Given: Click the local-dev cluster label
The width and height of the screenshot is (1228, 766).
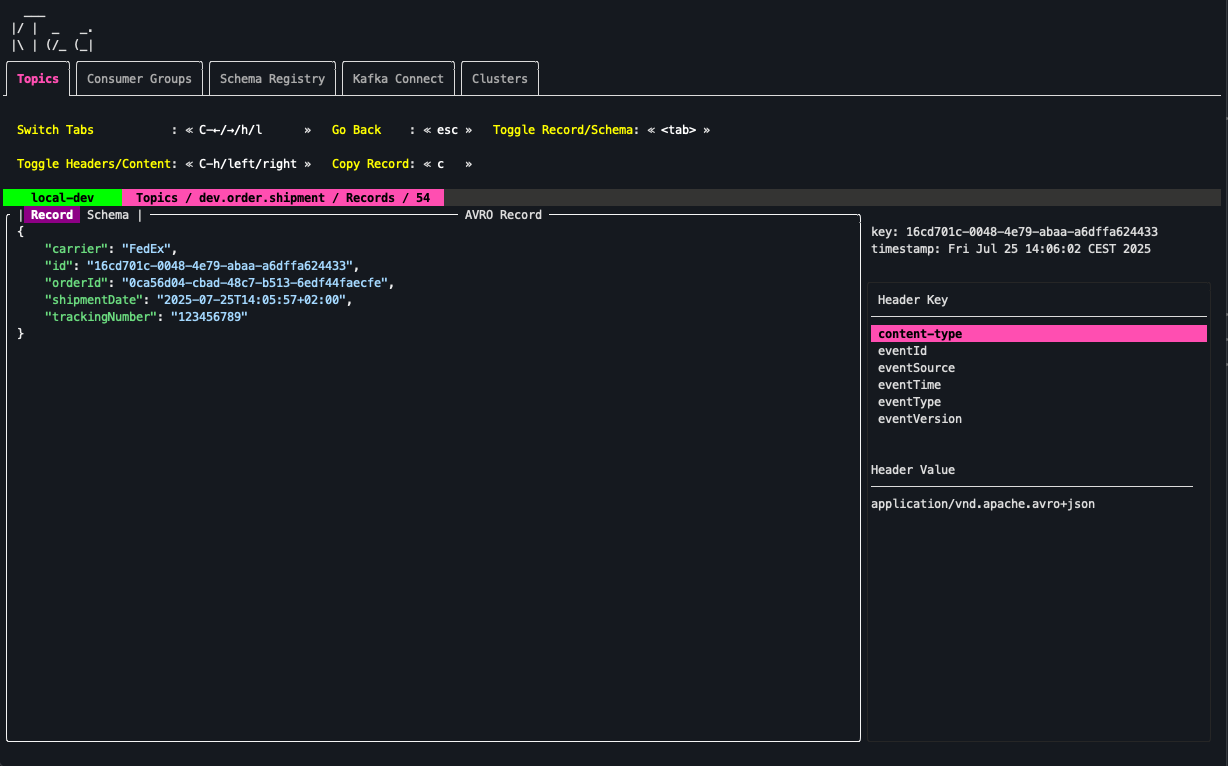Looking at the screenshot, I should (x=61, y=197).
